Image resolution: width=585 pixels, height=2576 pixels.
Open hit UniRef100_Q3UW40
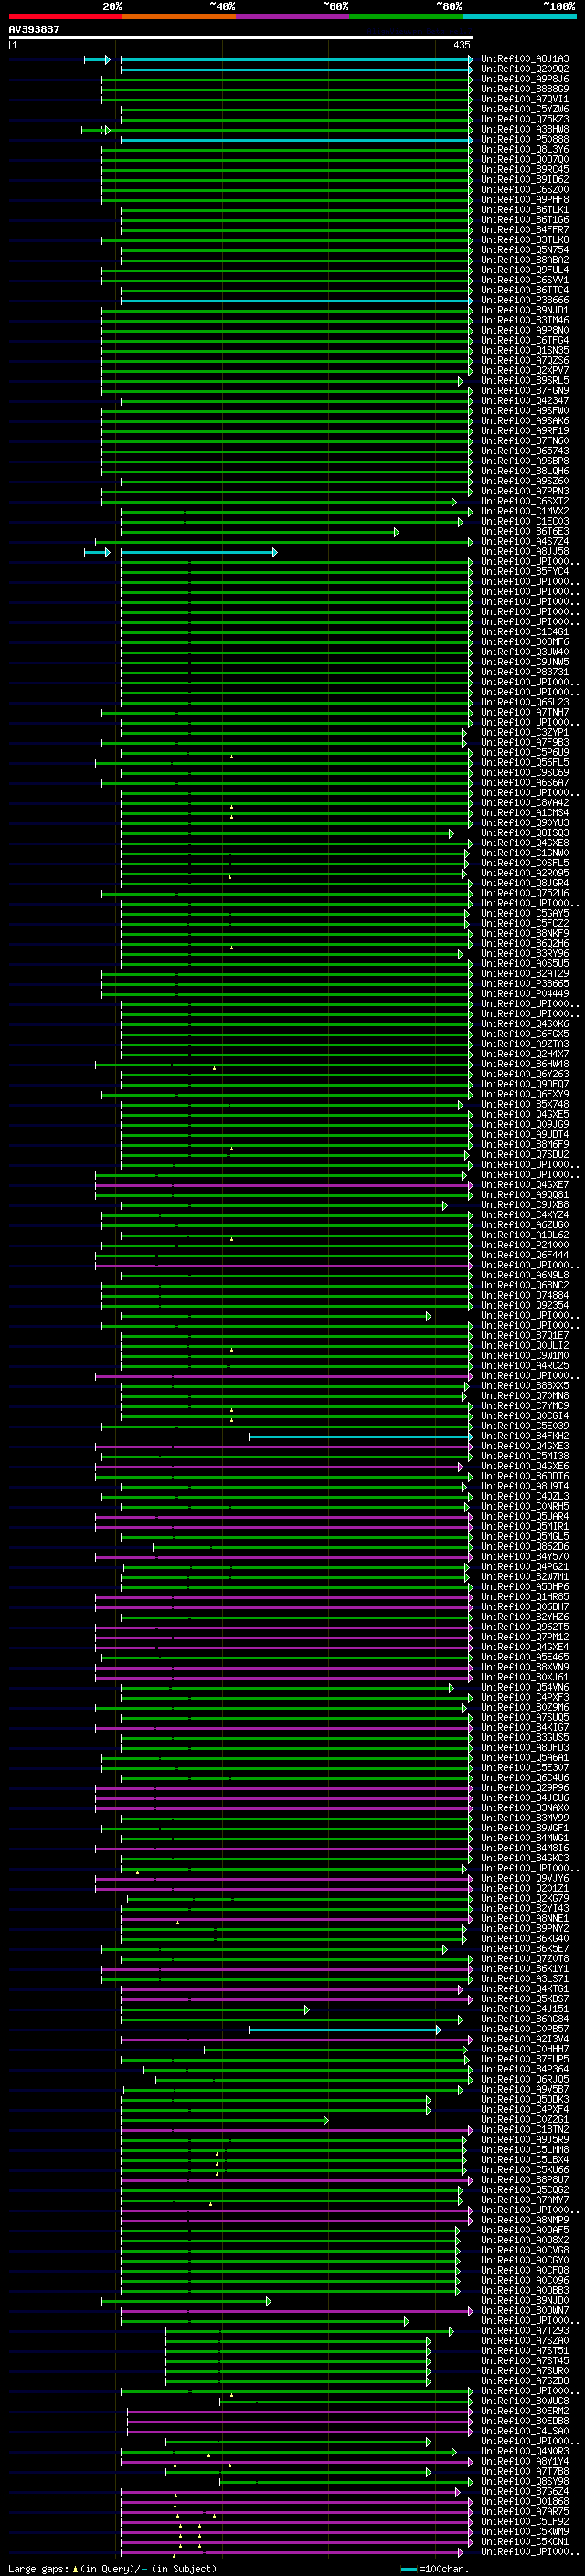click(x=525, y=652)
